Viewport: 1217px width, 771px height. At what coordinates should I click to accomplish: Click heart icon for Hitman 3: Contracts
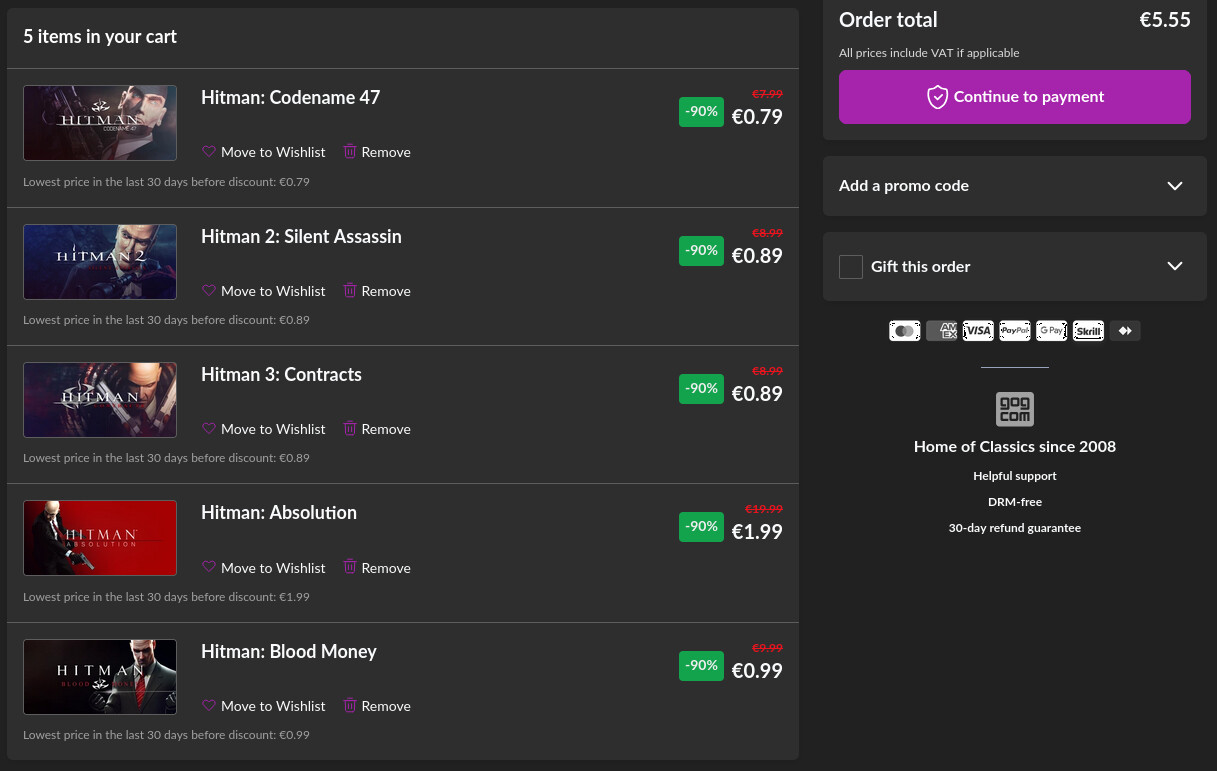(209, 429)
